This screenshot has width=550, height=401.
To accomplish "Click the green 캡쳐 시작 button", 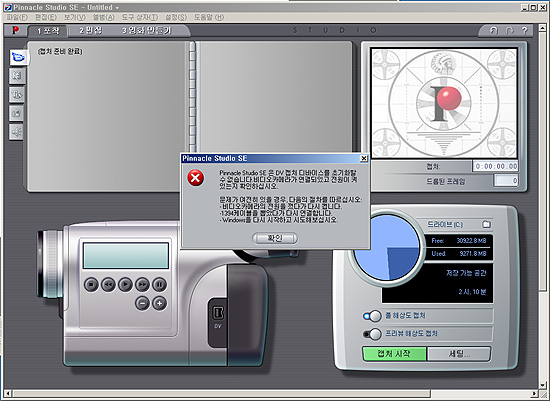I will [394, 354].
